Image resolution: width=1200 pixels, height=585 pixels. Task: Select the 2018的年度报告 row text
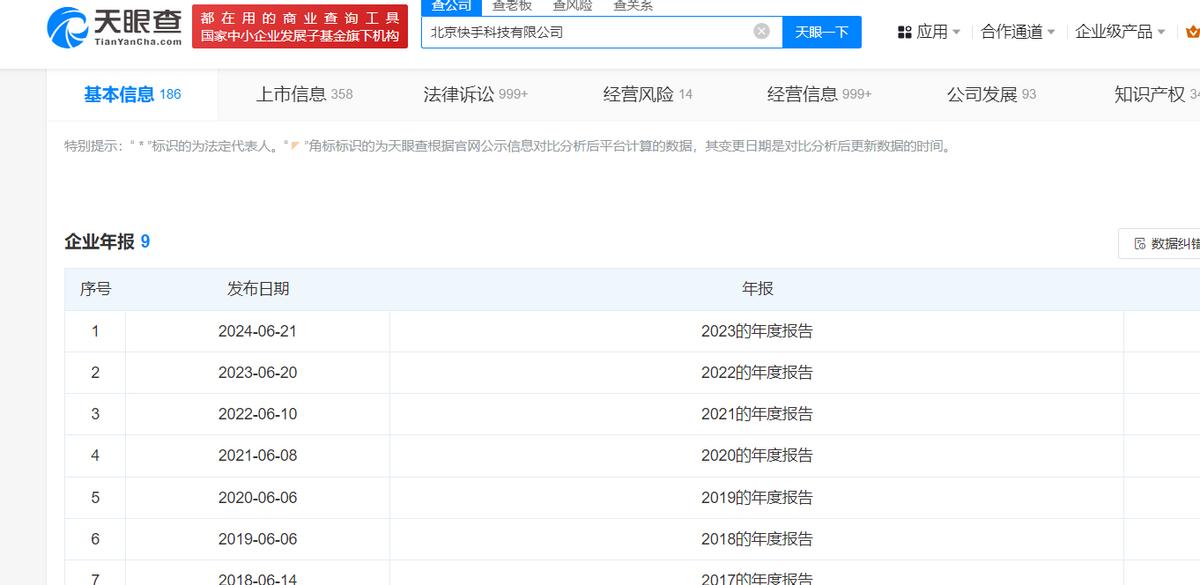[x=757, y=538]
